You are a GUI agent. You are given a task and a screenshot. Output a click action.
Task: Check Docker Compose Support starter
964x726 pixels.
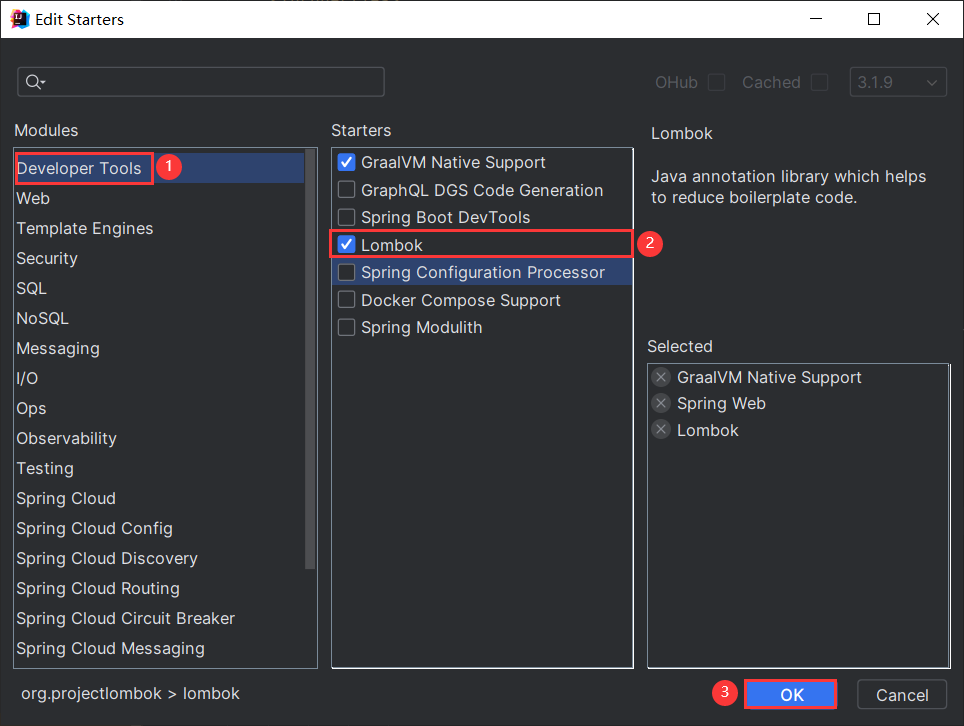click(347, 299)
